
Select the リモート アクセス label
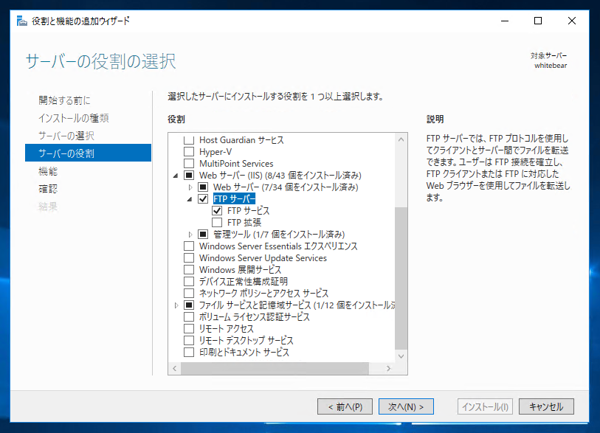(x=226, y=329)
